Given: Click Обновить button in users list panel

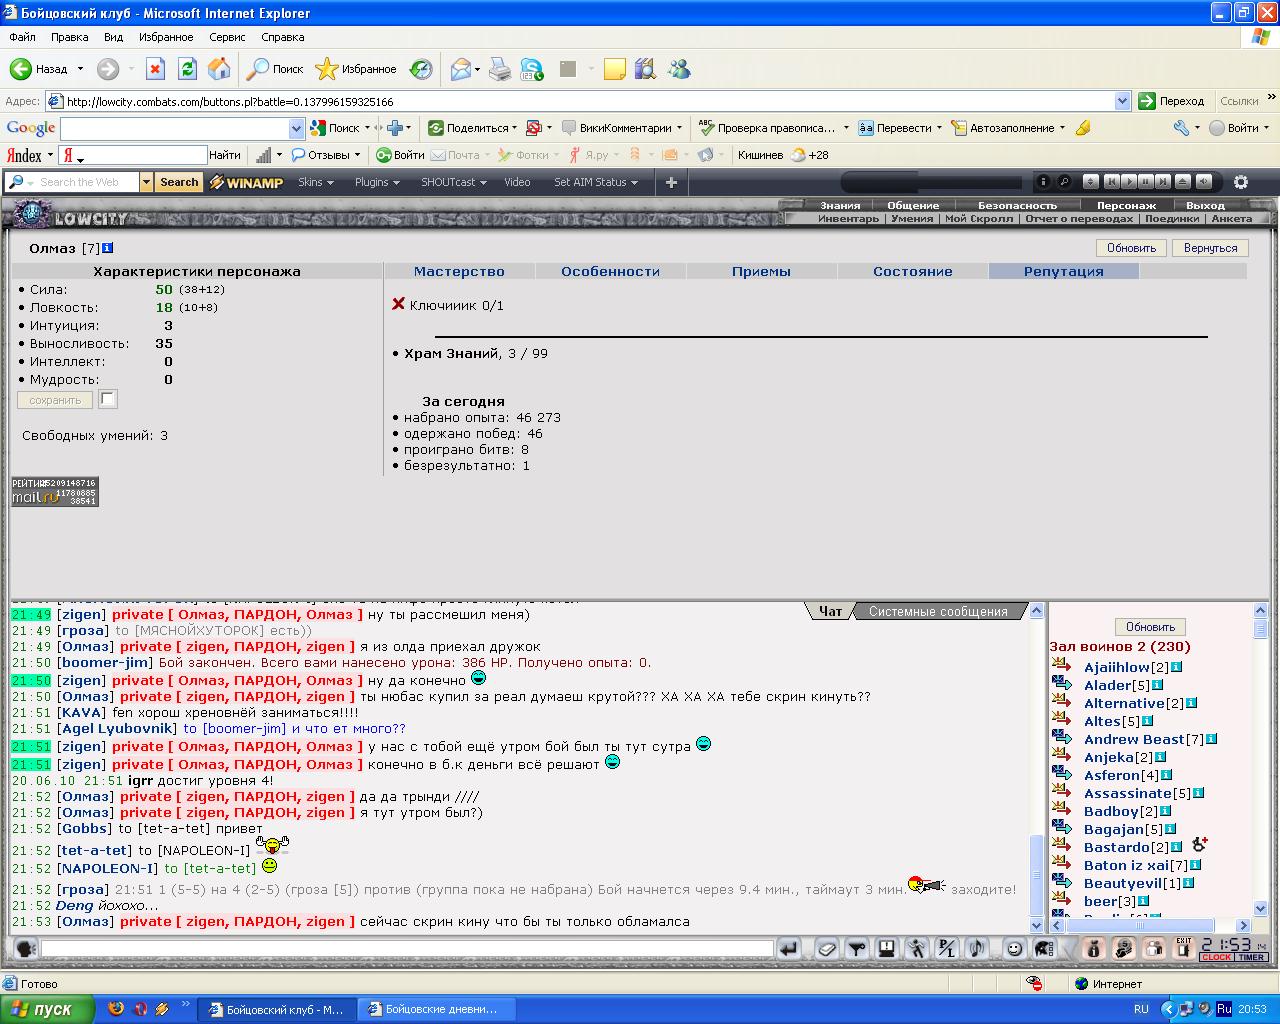Looking at the screenshot, I should point(1150,627).
